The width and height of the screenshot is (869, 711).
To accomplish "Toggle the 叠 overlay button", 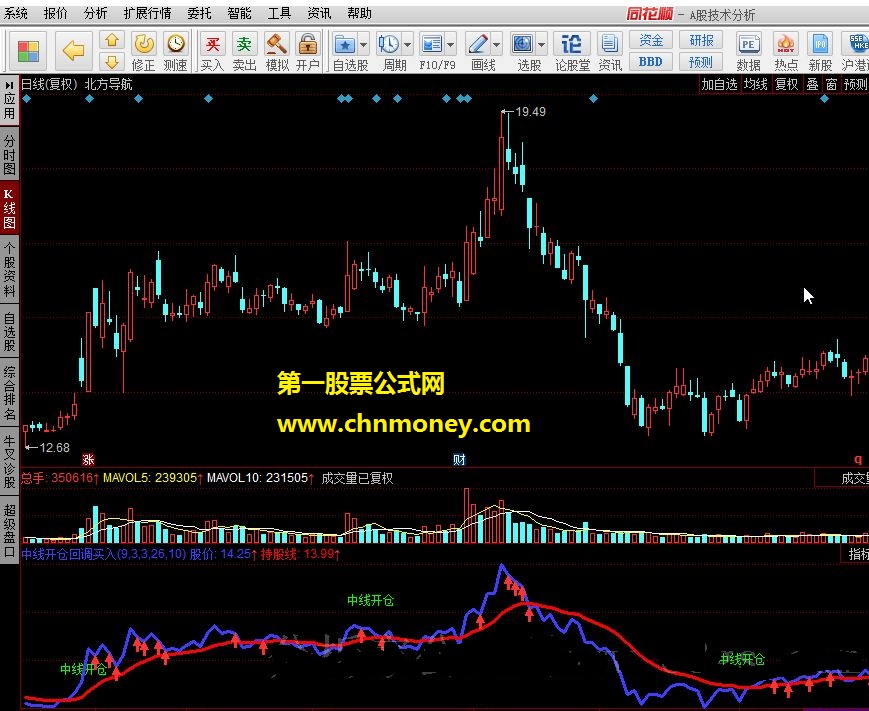I will point(812,85).
